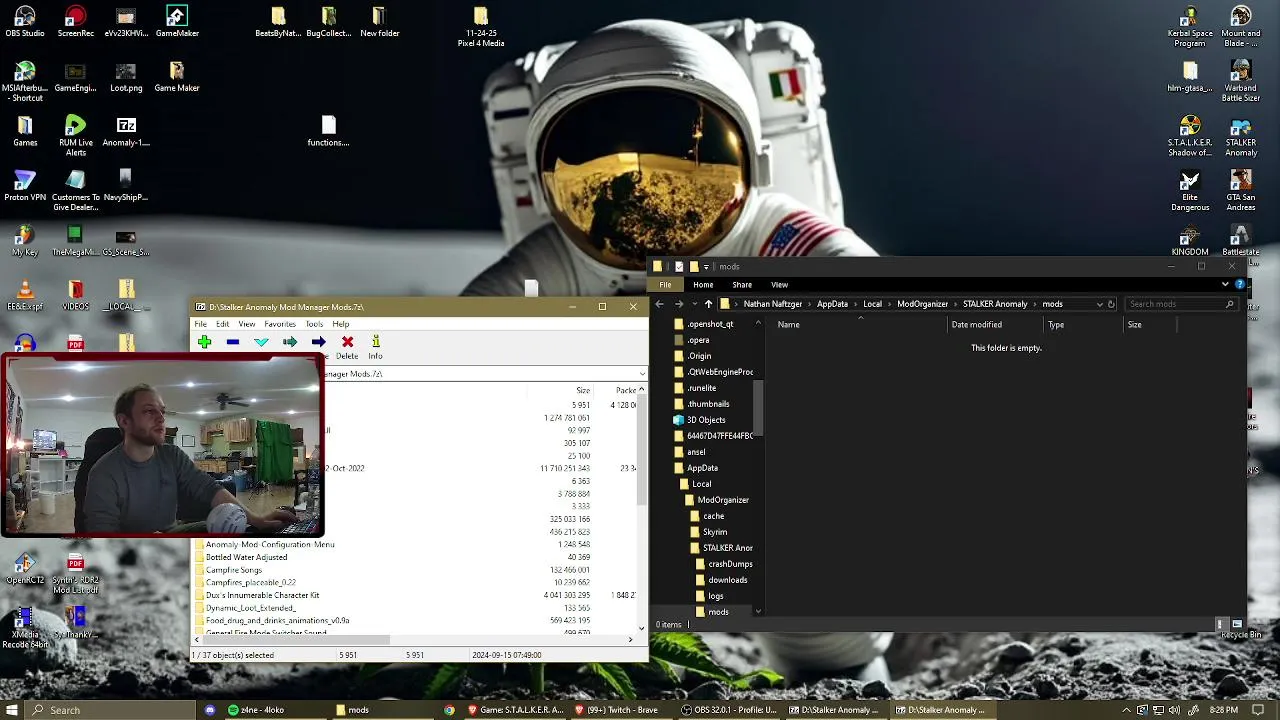
Task: Open OBS Studio desktop icon
Action: (25, 21)
